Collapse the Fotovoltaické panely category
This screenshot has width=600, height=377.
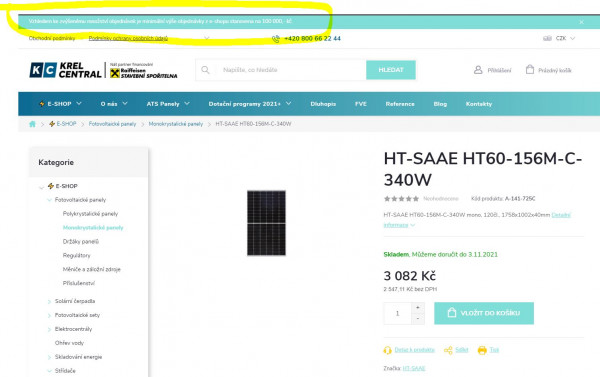pyautogui.click(x=49, y=200)
